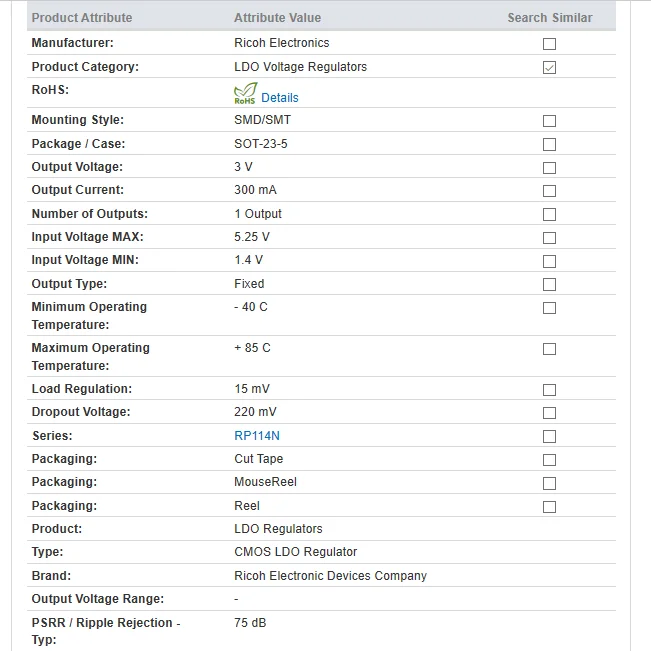Image resolution: width=651 pixels, height=651 pixels.
Task: Select the 5.25 V input voltage value
Action: click(x=252, y=237)
